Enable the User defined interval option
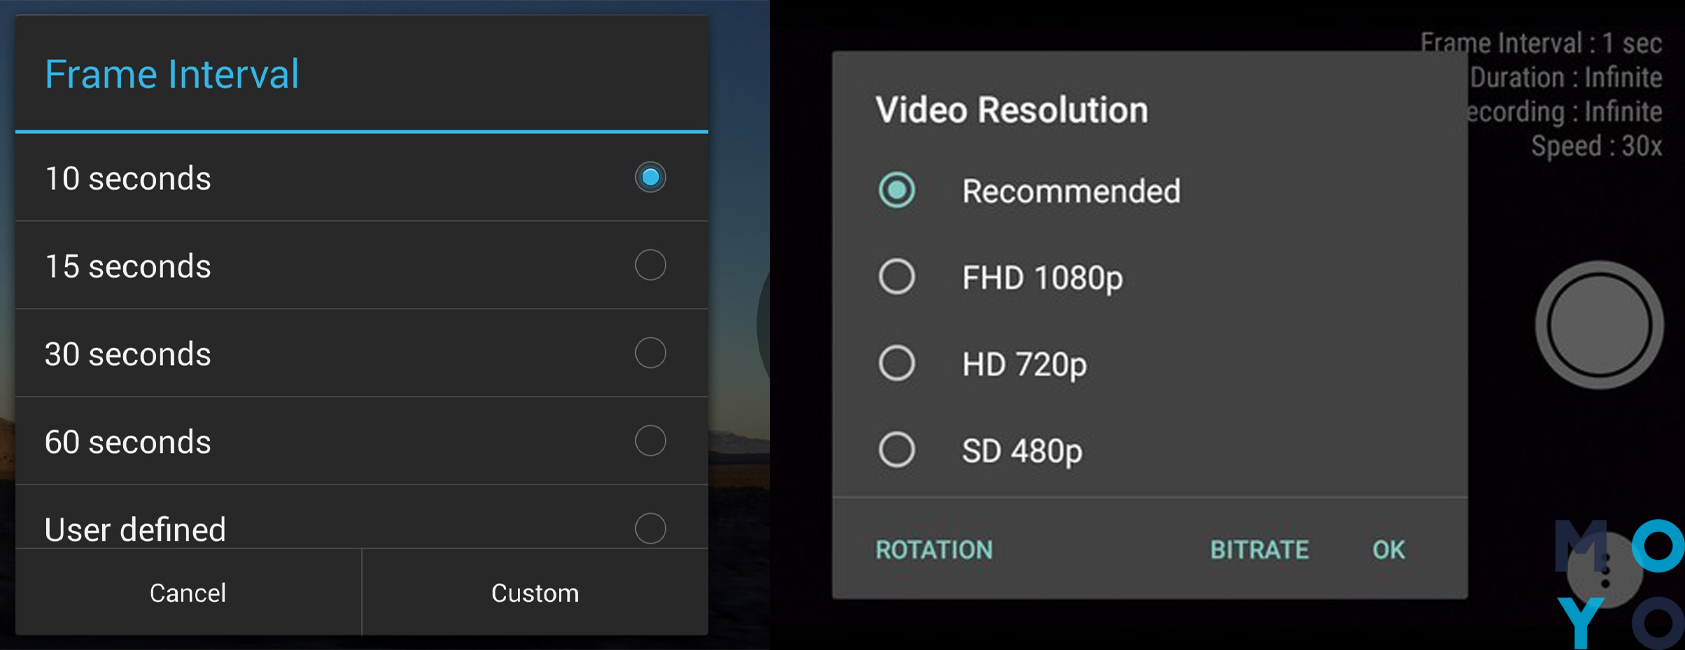This screenshot has height=650, width=1685. tap(650, 528)
